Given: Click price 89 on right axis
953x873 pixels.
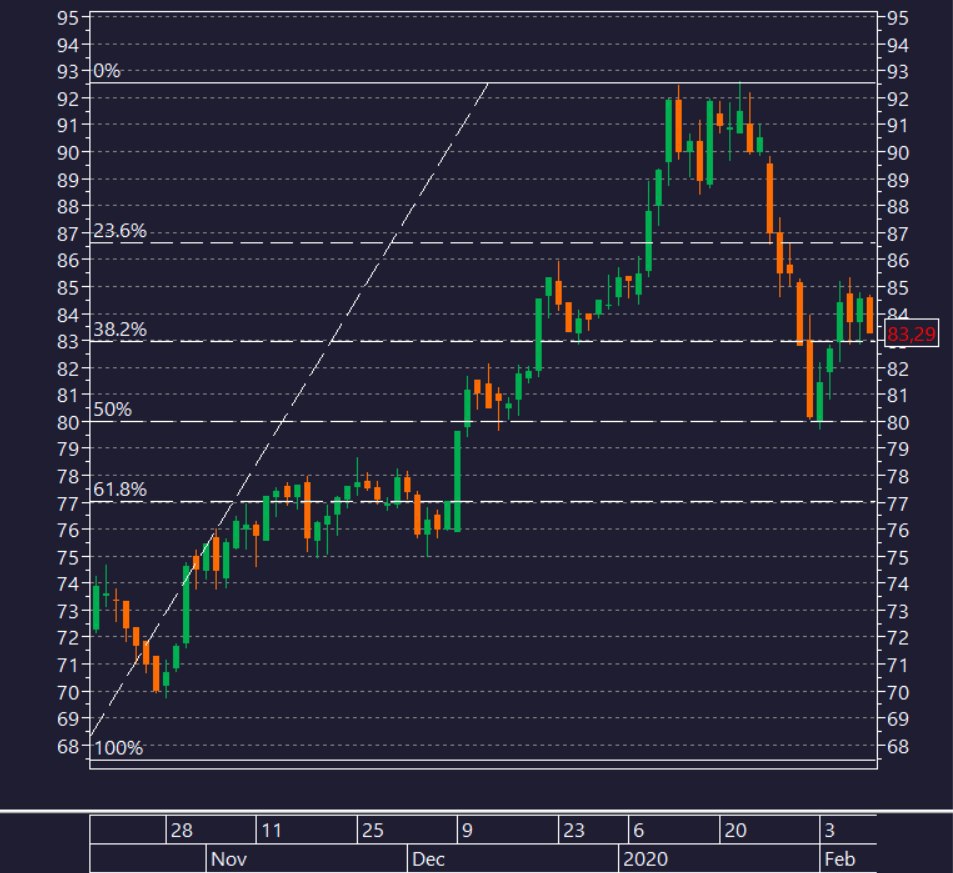Looking at the screenshot, I should pos(898,180).
